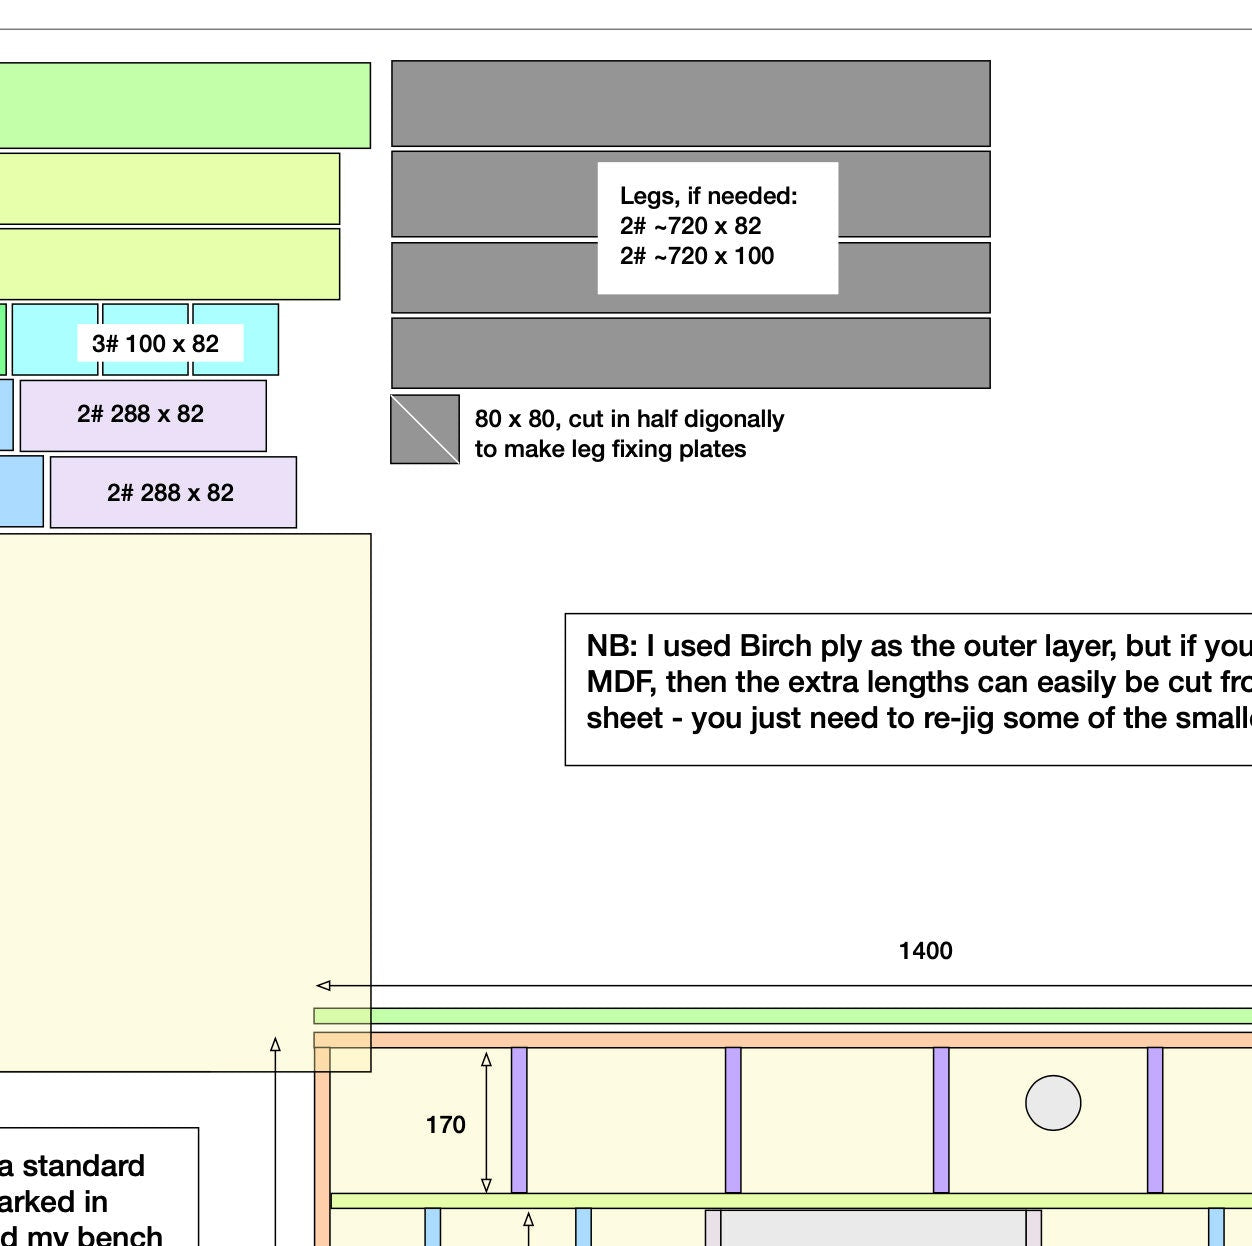The image size is (1252, 1246).
Task: Select the bottom gray leg rectangle
Action: click(690, 353)
